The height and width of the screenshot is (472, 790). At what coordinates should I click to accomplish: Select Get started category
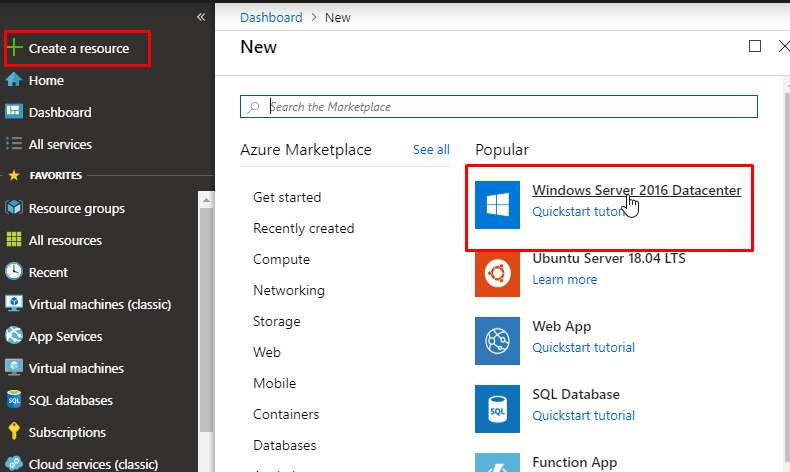click(x=287, y=197)
